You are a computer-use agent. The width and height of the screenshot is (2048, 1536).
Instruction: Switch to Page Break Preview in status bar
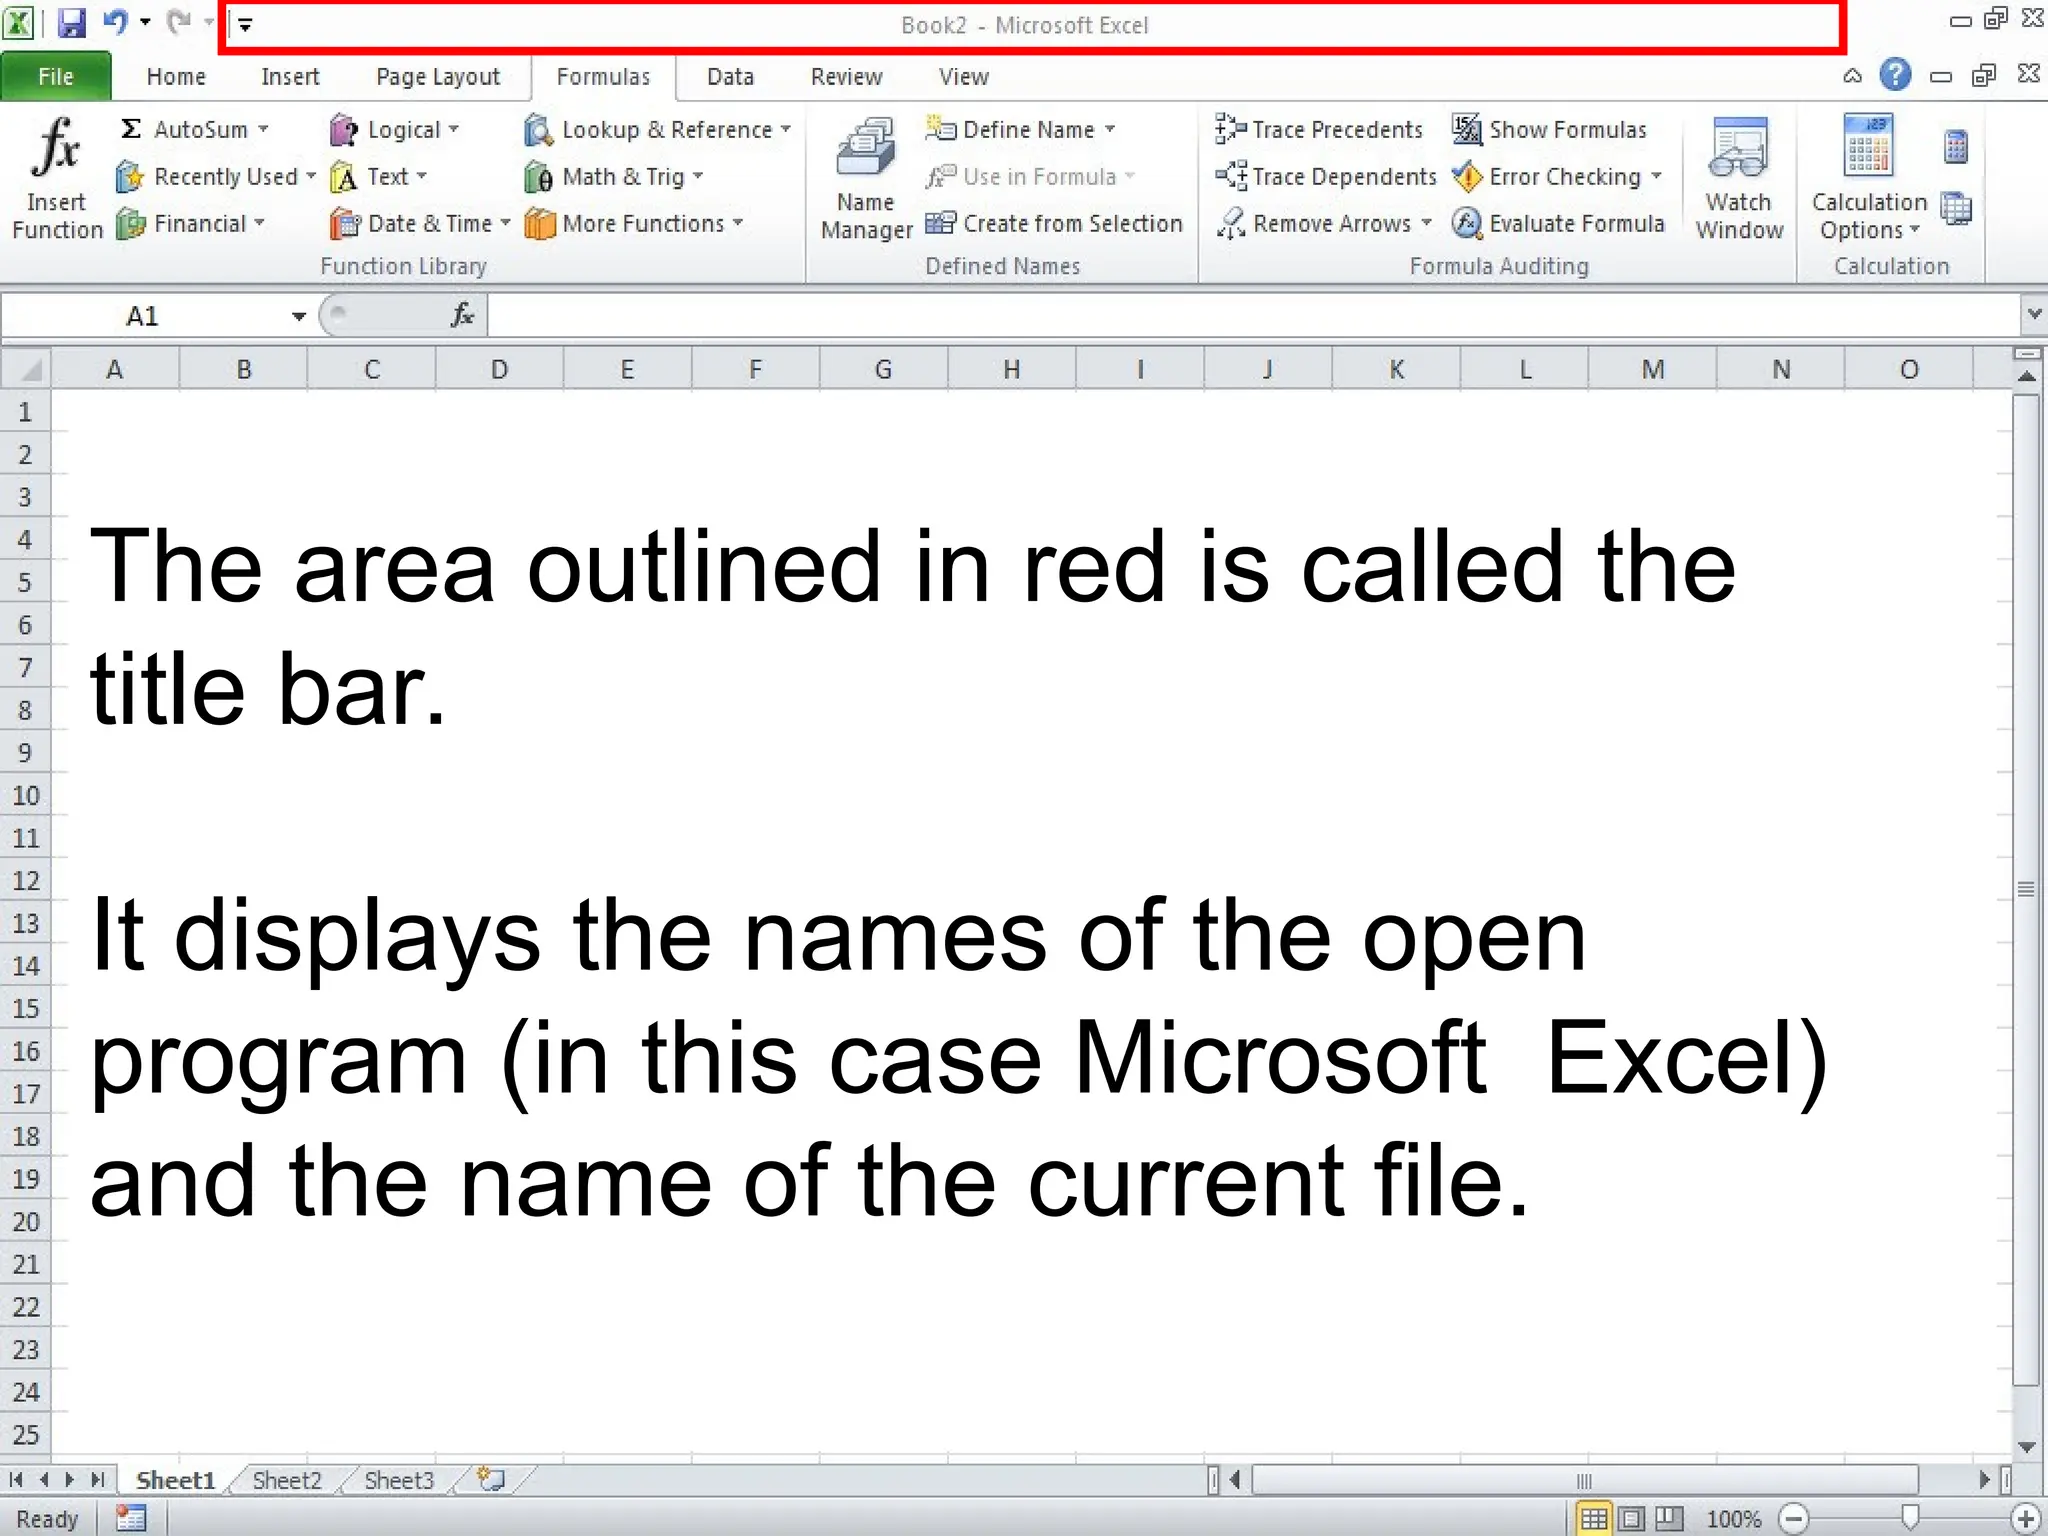[1668, 1519]
